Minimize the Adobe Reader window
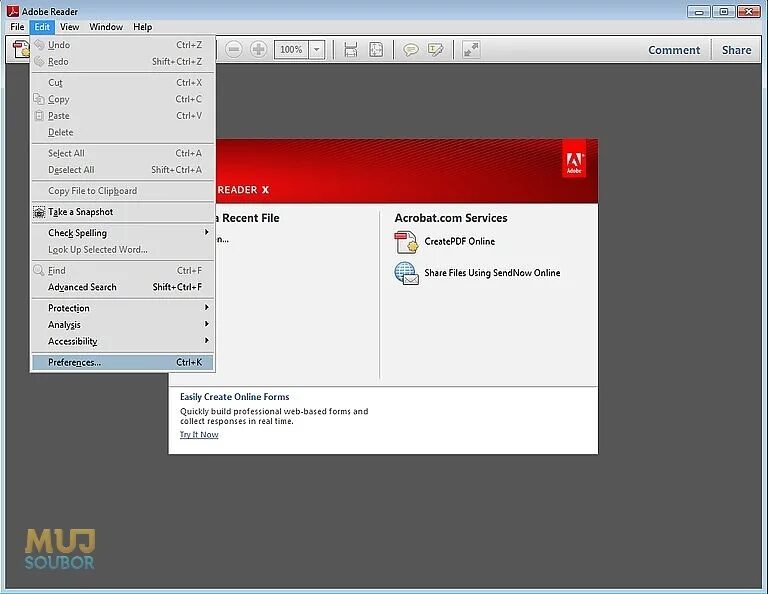Image resolution: width=768 pixels, height=594 pixels. point(699,11)
